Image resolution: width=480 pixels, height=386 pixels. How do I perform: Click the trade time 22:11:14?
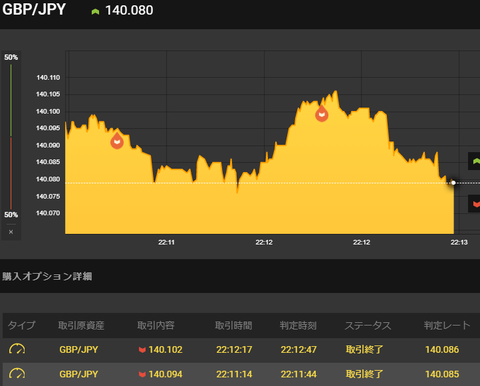[x=234, y=374]
